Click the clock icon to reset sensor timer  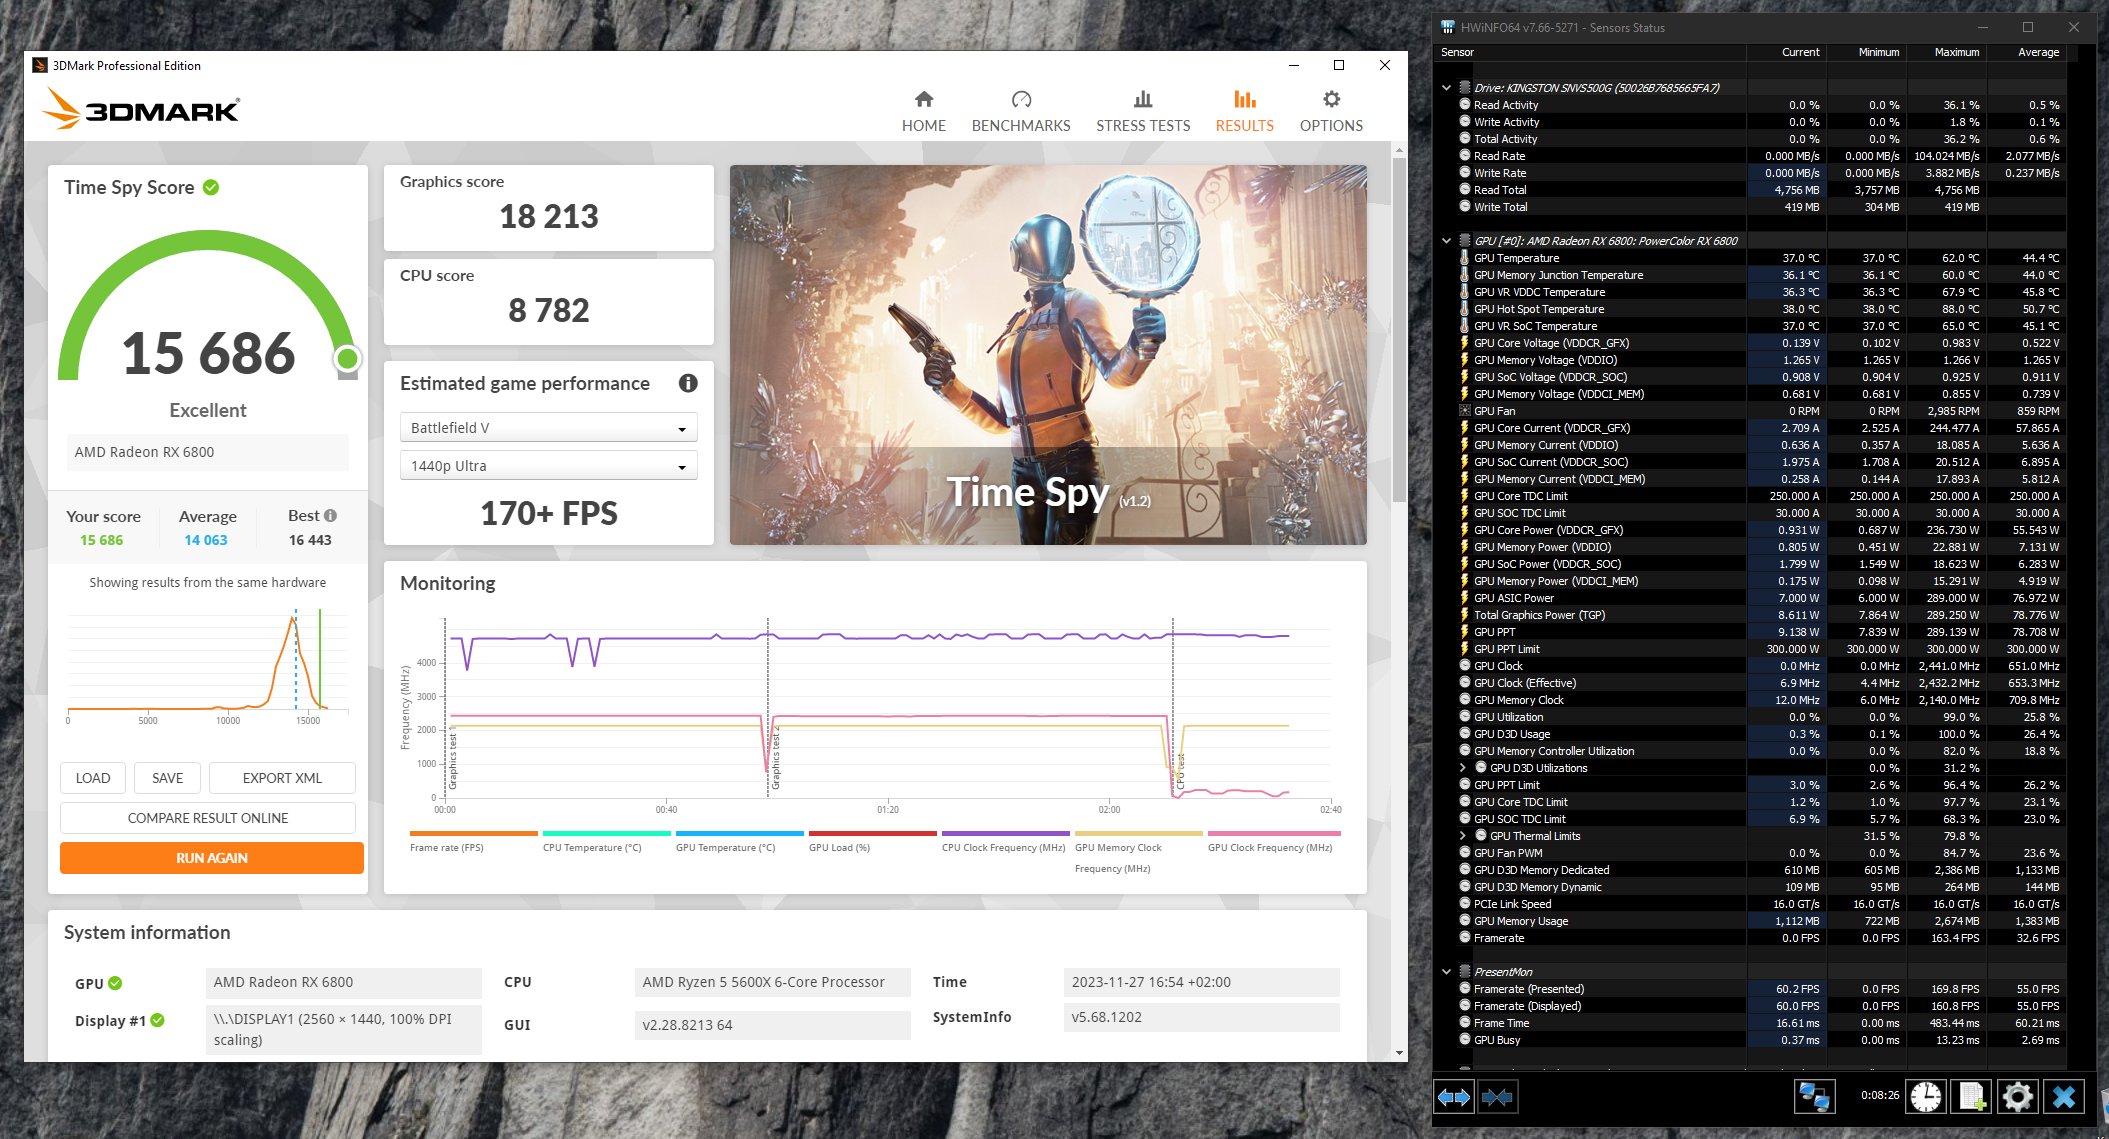click(1926, 1097)
